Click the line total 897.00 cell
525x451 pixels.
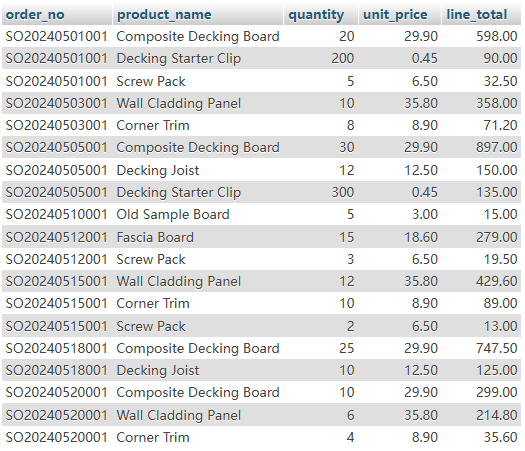coord(497,147)
